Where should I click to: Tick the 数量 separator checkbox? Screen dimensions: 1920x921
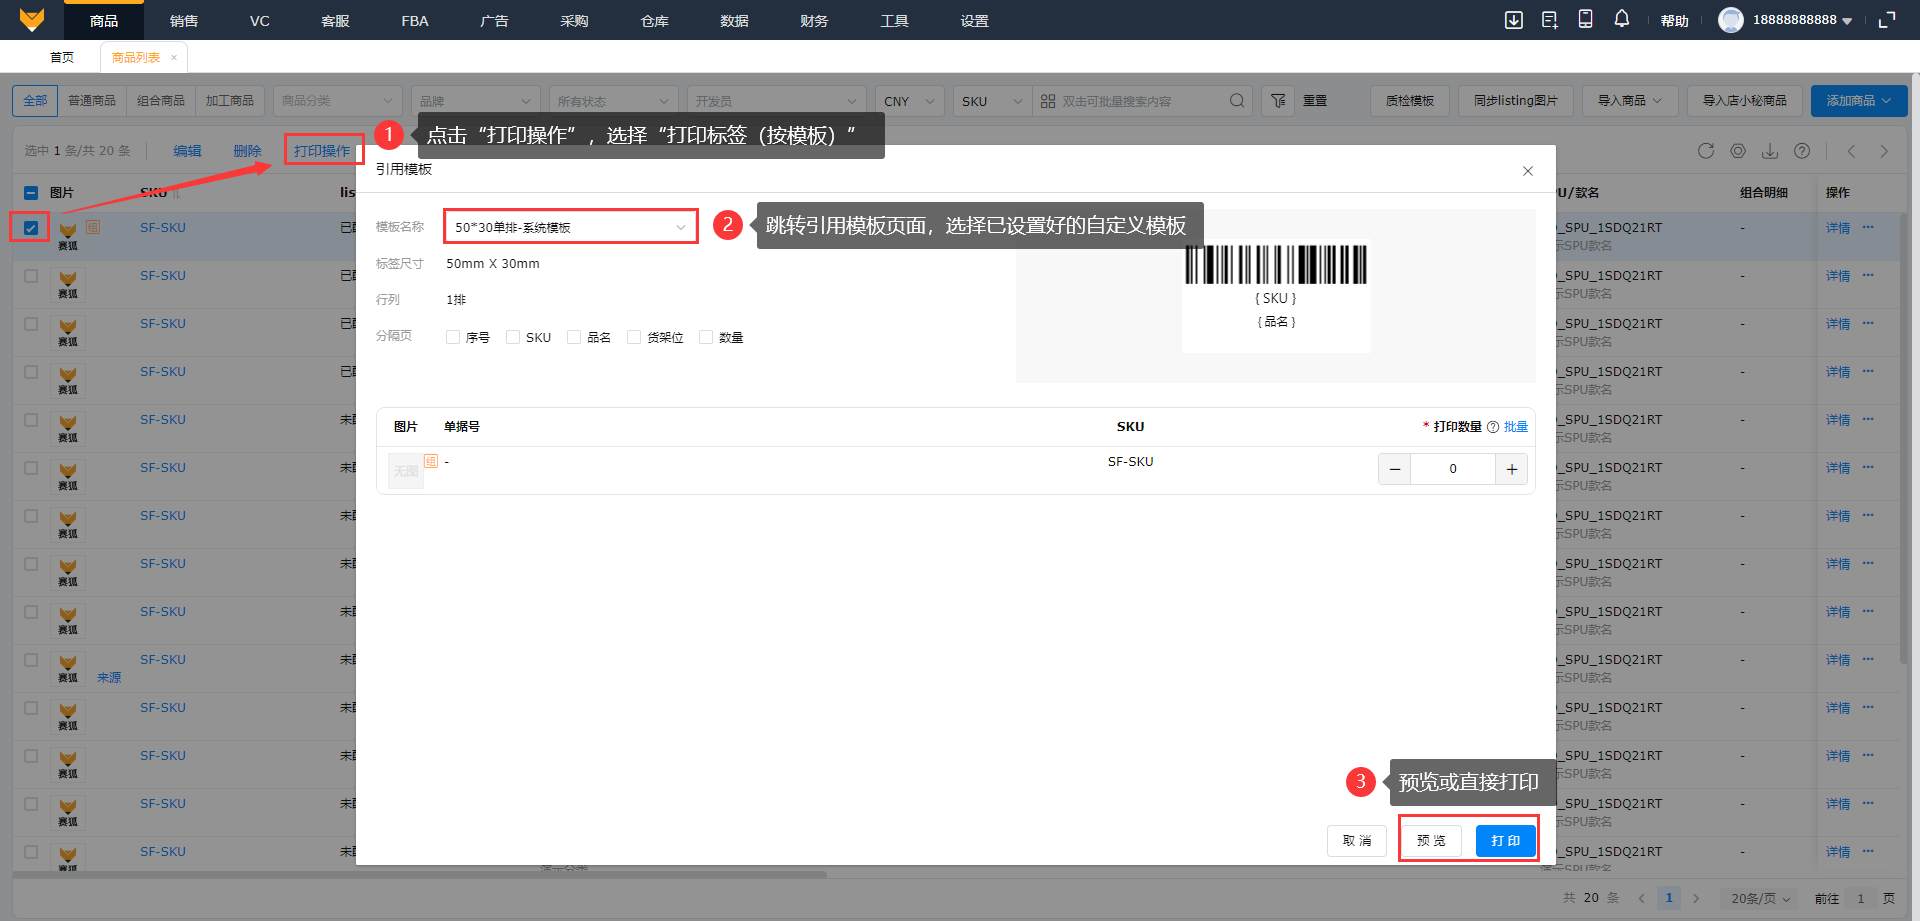(x=706, y=337)
